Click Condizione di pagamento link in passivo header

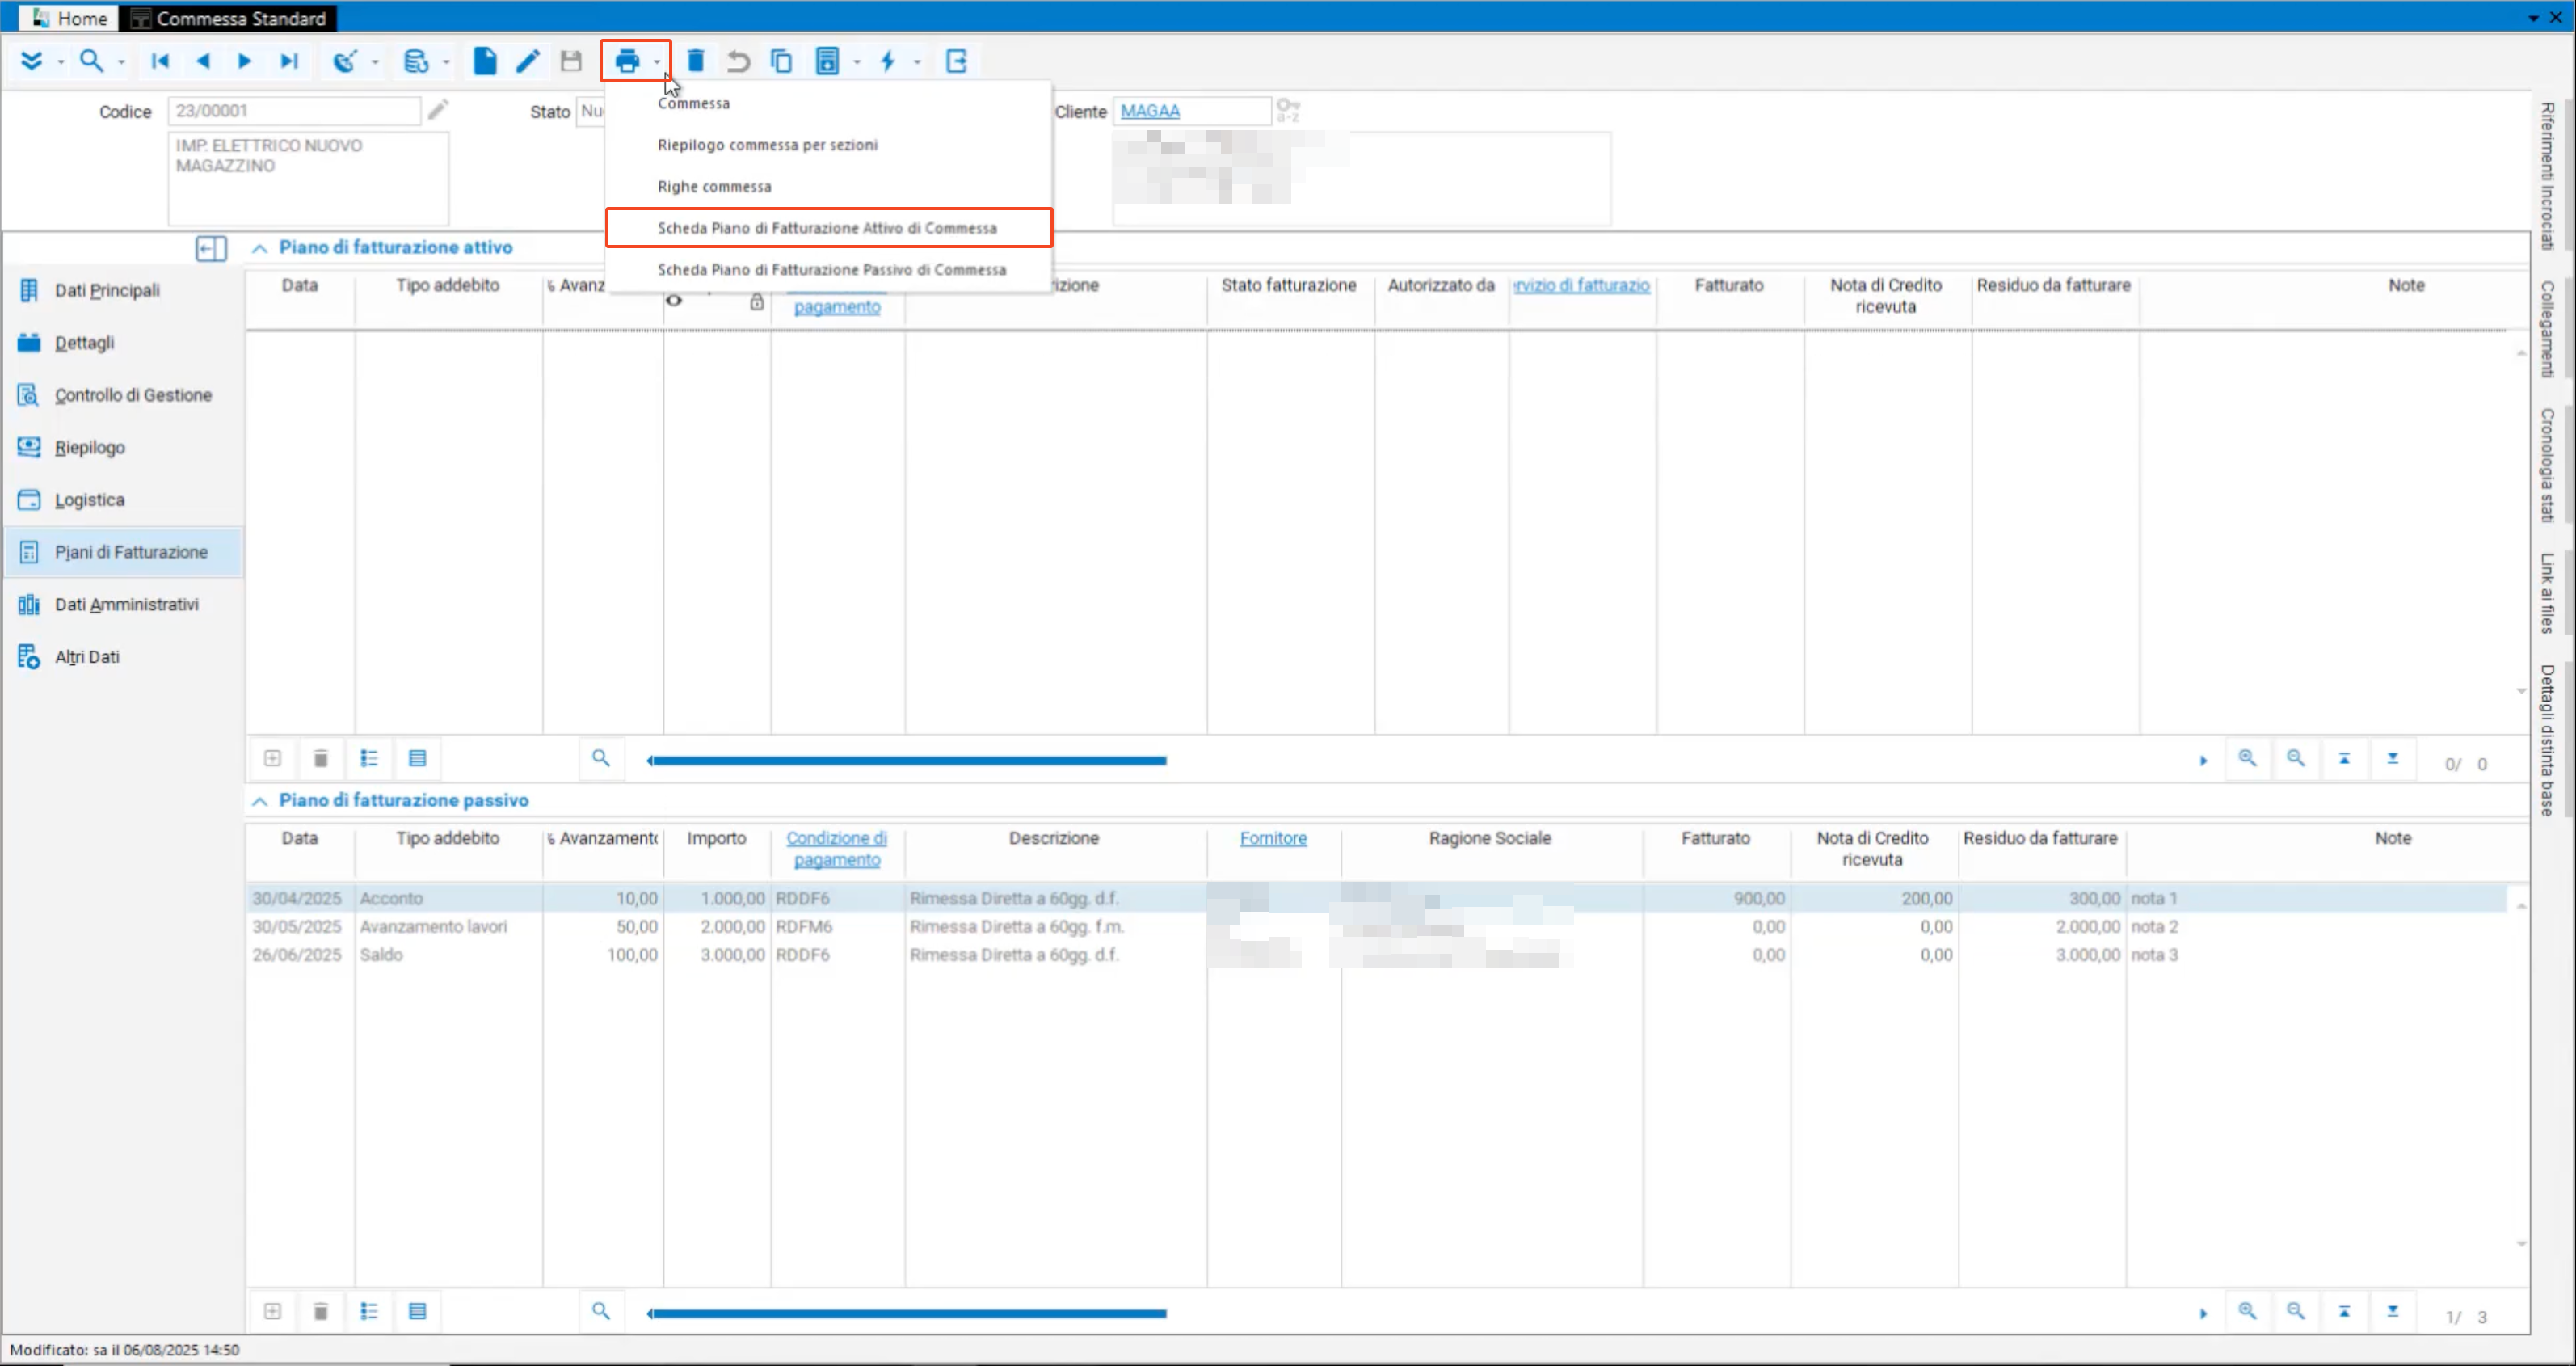[x=837, y=849]
